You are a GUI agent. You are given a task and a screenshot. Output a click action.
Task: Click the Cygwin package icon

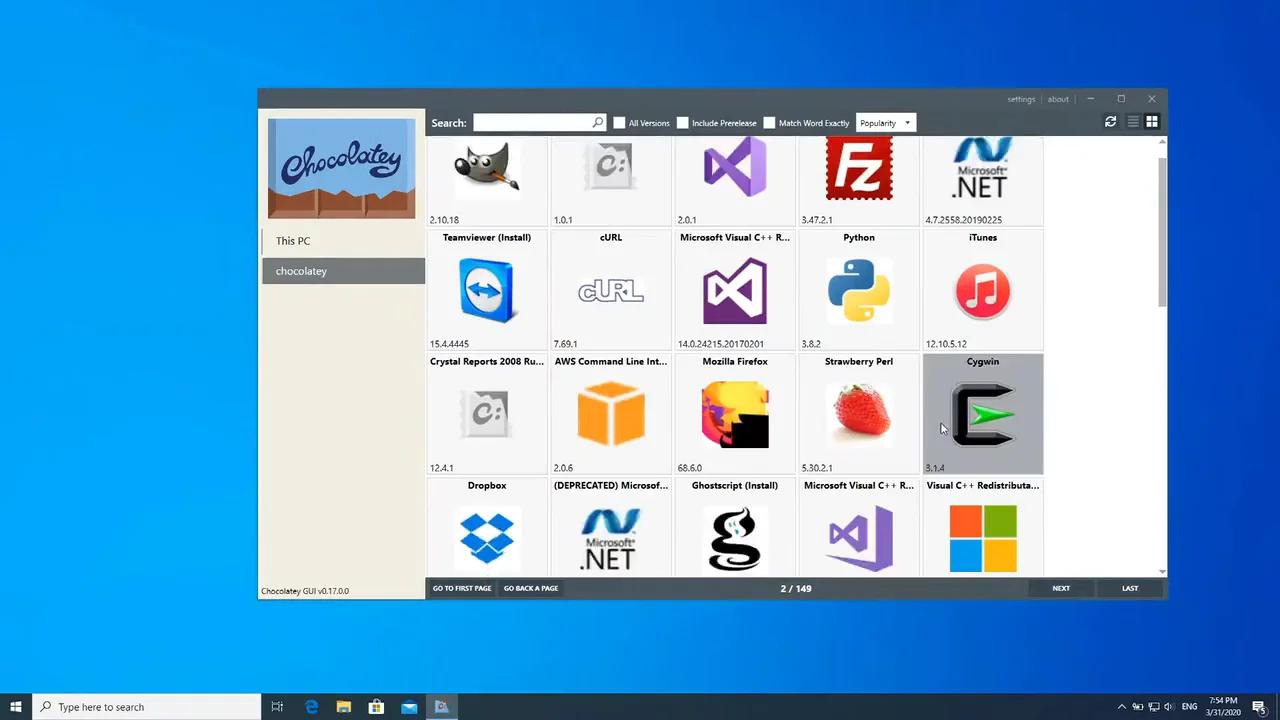(982, 413)
